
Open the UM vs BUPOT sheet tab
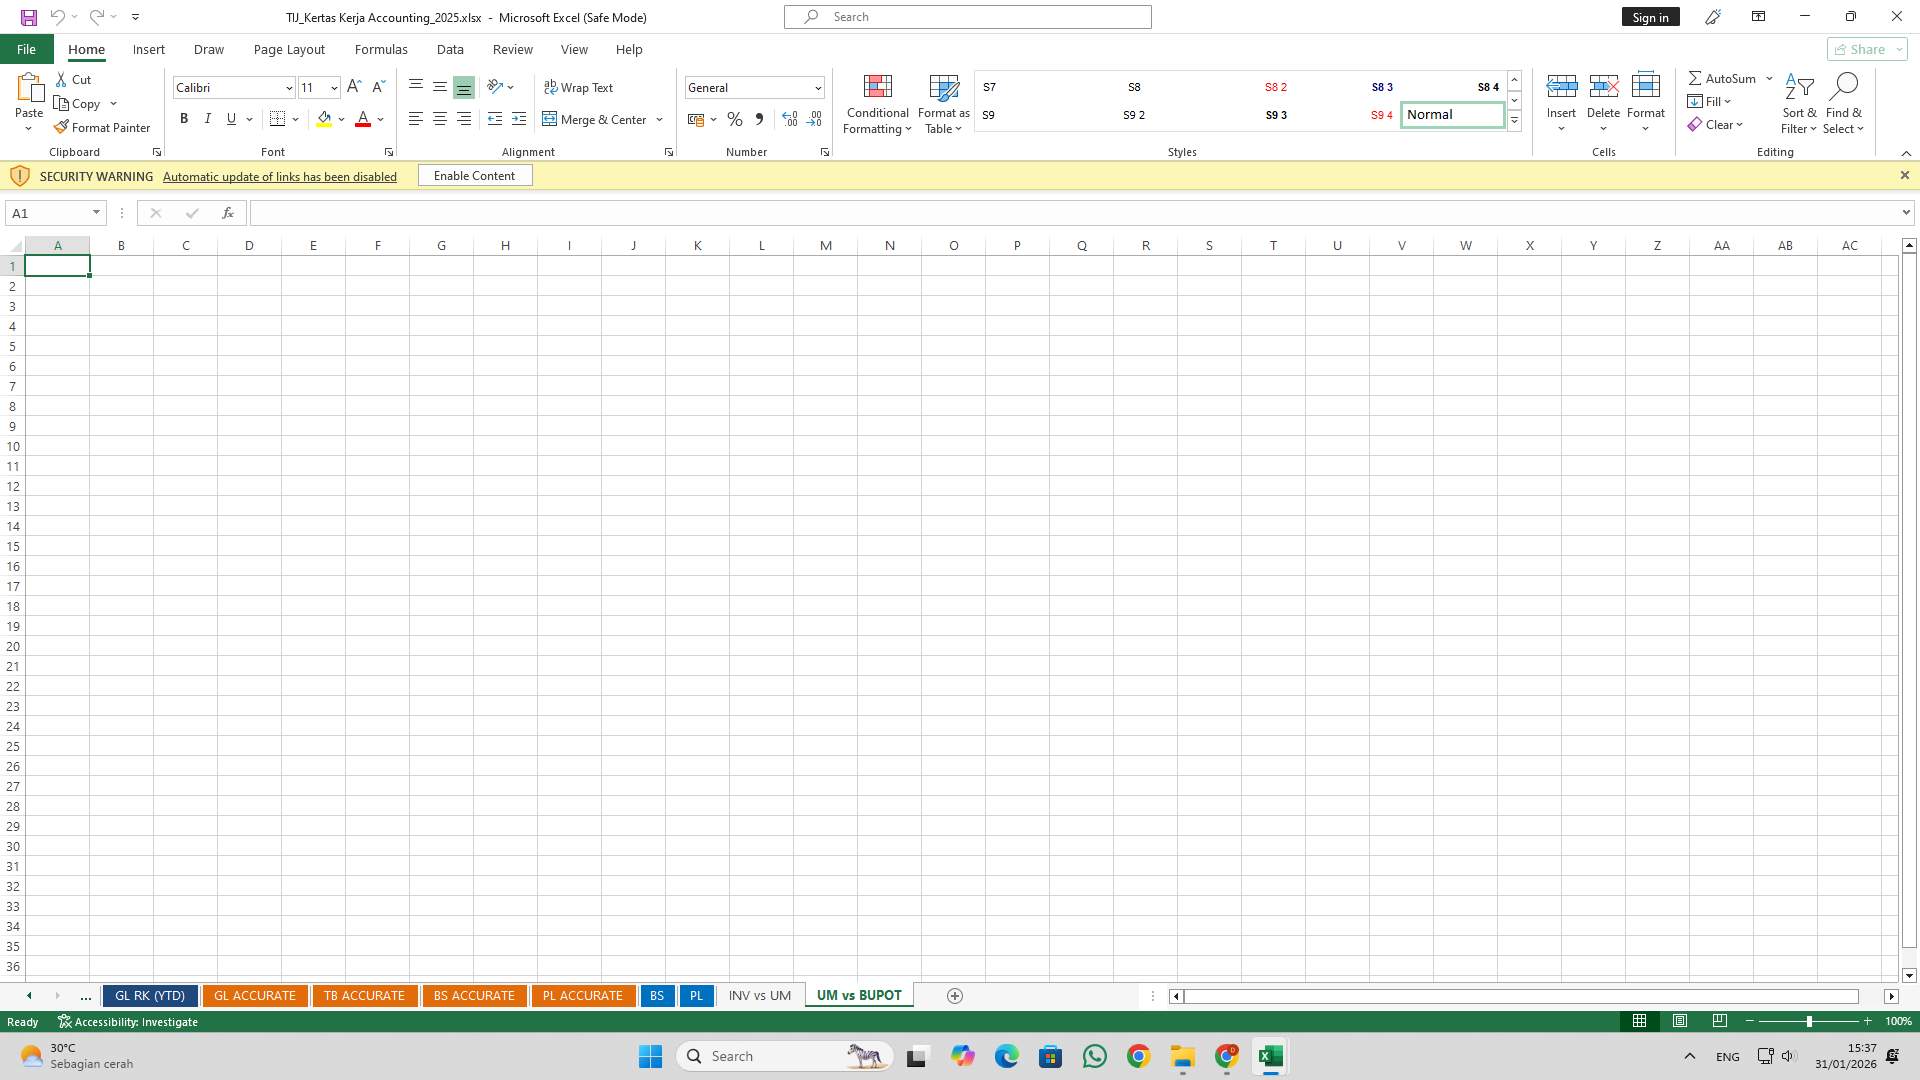click(858, 995)
